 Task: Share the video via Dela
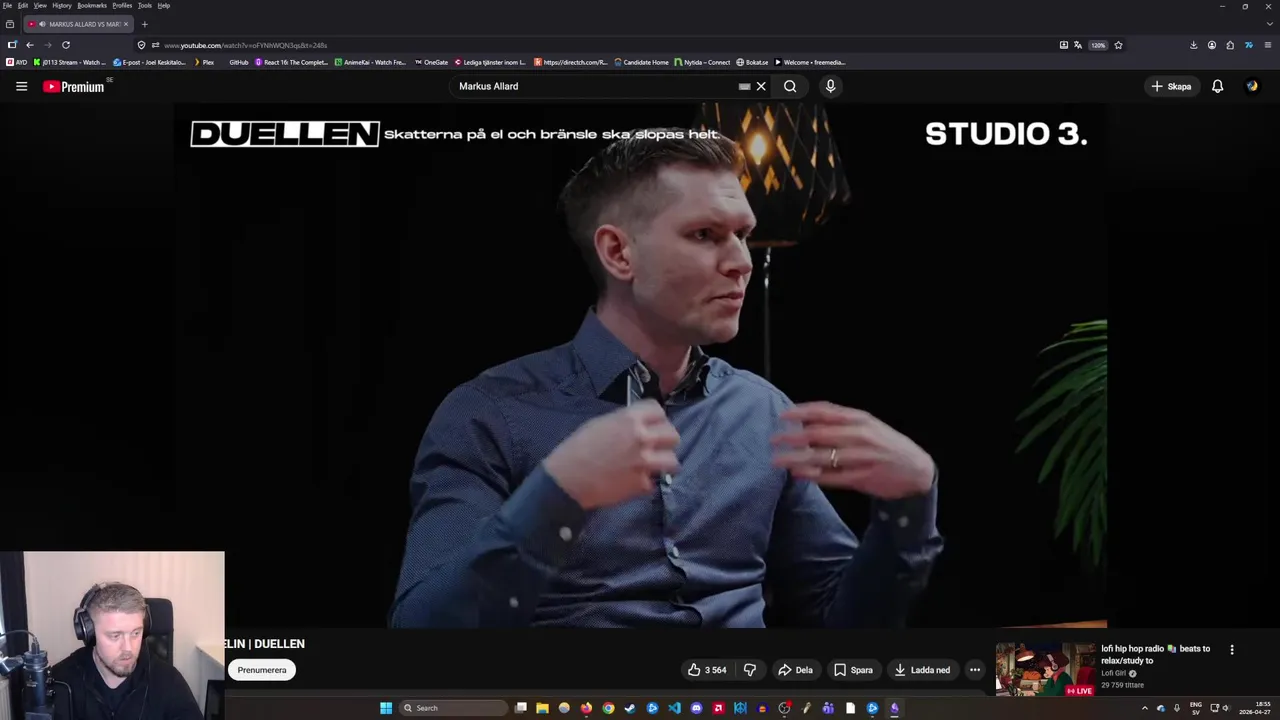pos(796,670)
